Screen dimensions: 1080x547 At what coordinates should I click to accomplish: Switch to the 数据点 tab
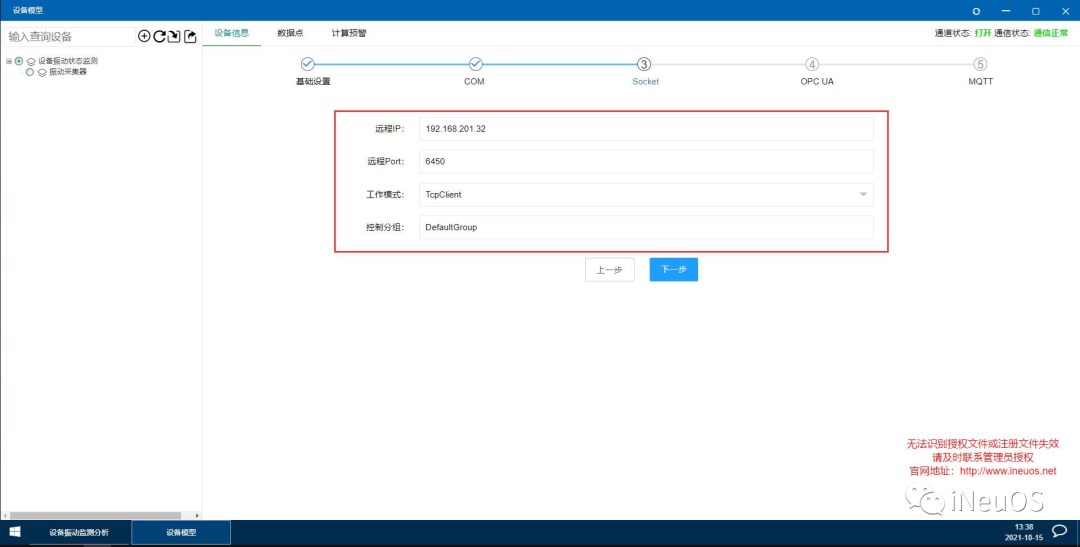[x=290, y=33]
